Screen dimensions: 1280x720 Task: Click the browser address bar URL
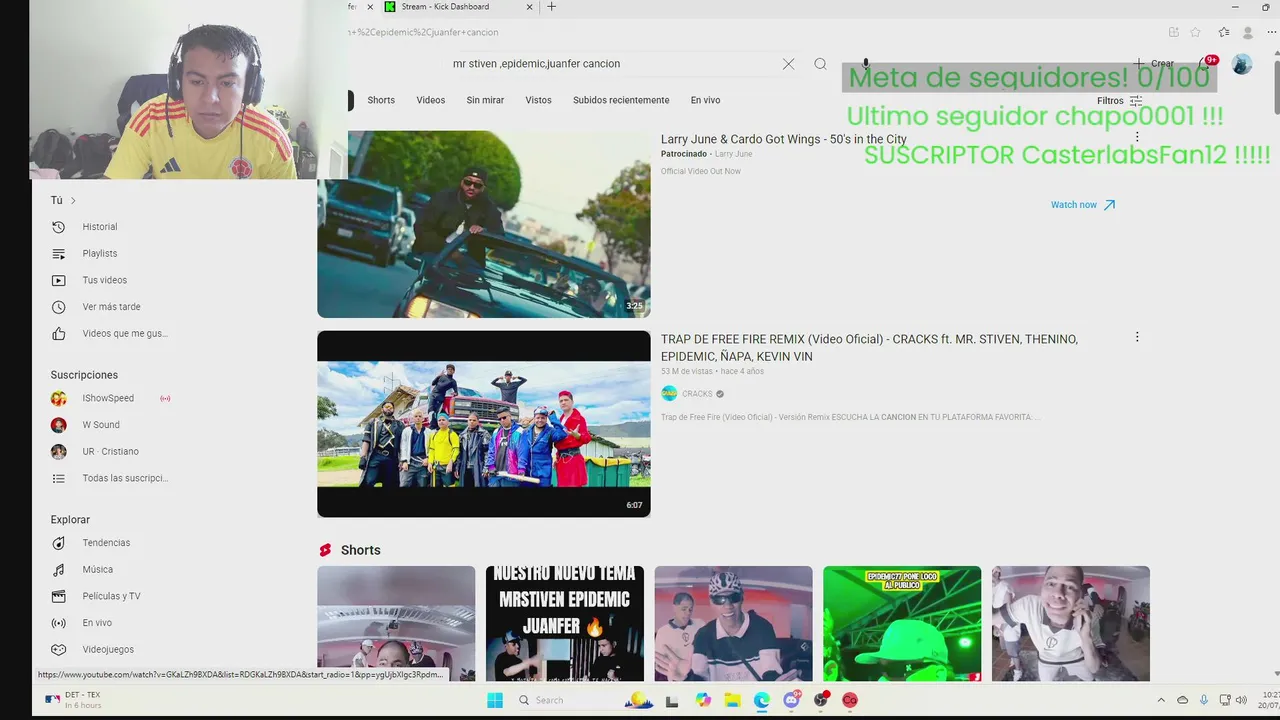[x=423, y=32]
